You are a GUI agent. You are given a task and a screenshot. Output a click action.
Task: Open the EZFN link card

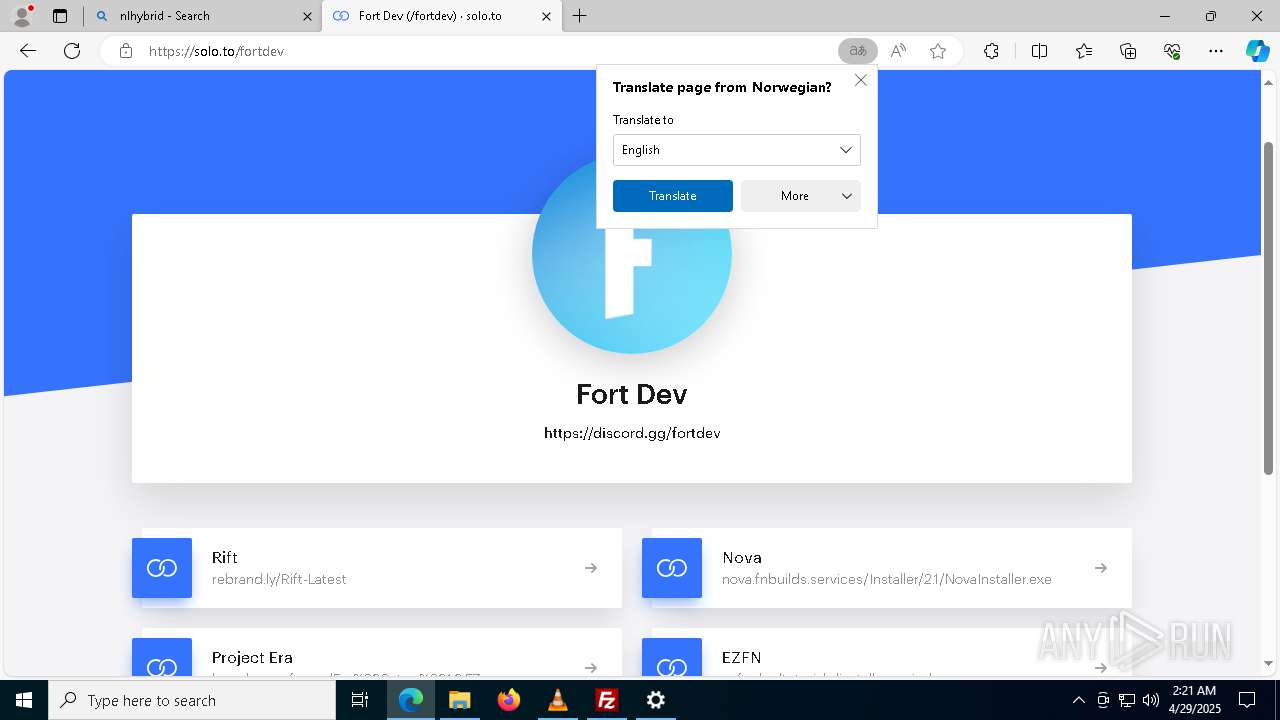click(x=887, y=653)
